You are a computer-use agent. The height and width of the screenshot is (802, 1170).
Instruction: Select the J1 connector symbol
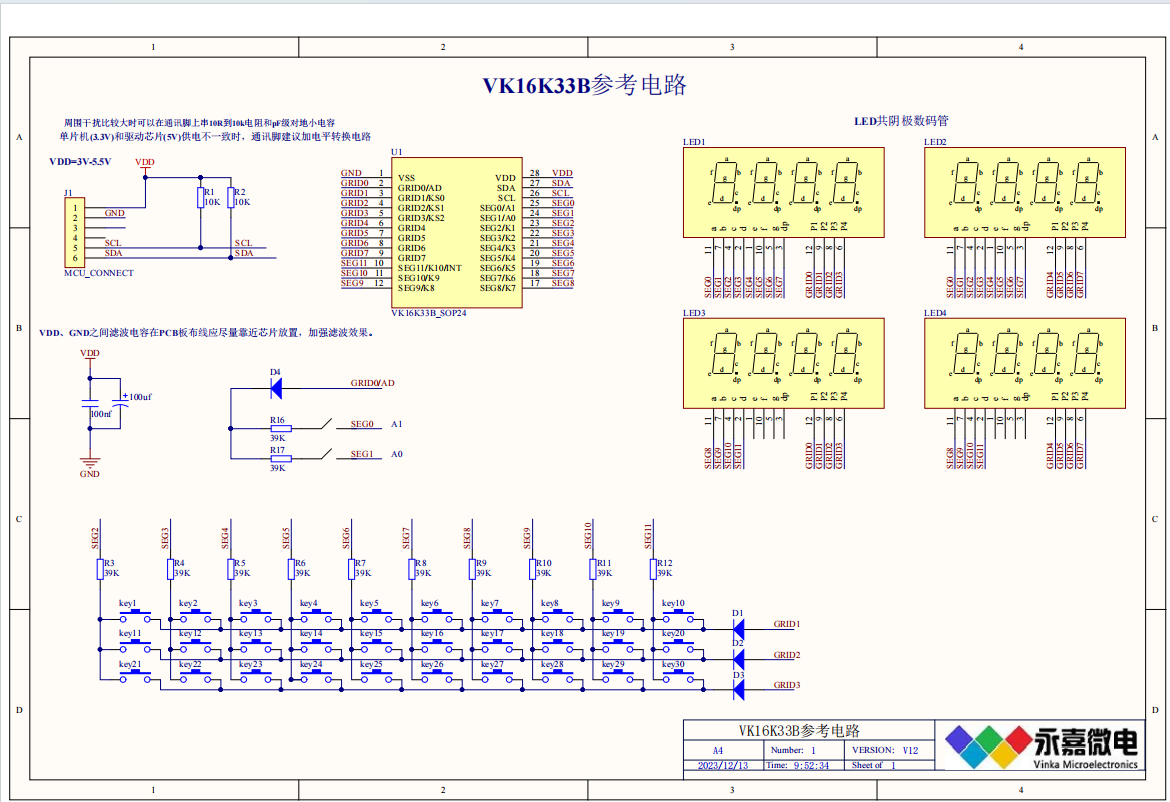pyautogui.click(x=74, y=232)
